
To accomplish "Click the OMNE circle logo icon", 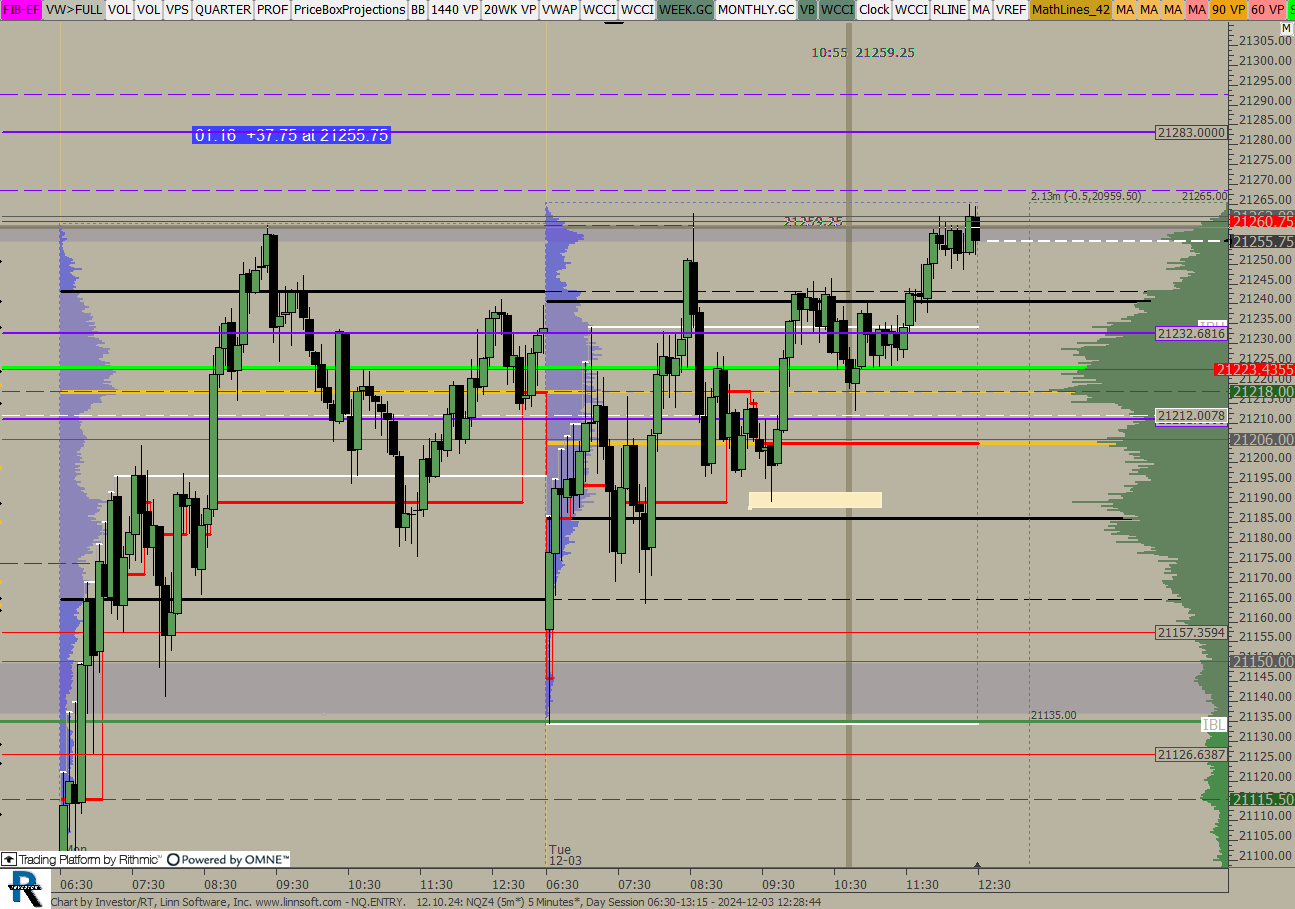I will 173,859.
